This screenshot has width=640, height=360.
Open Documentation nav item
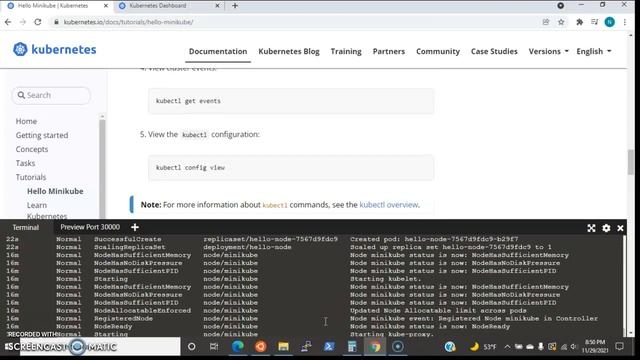pyautogui.click(x=218, y=51)
